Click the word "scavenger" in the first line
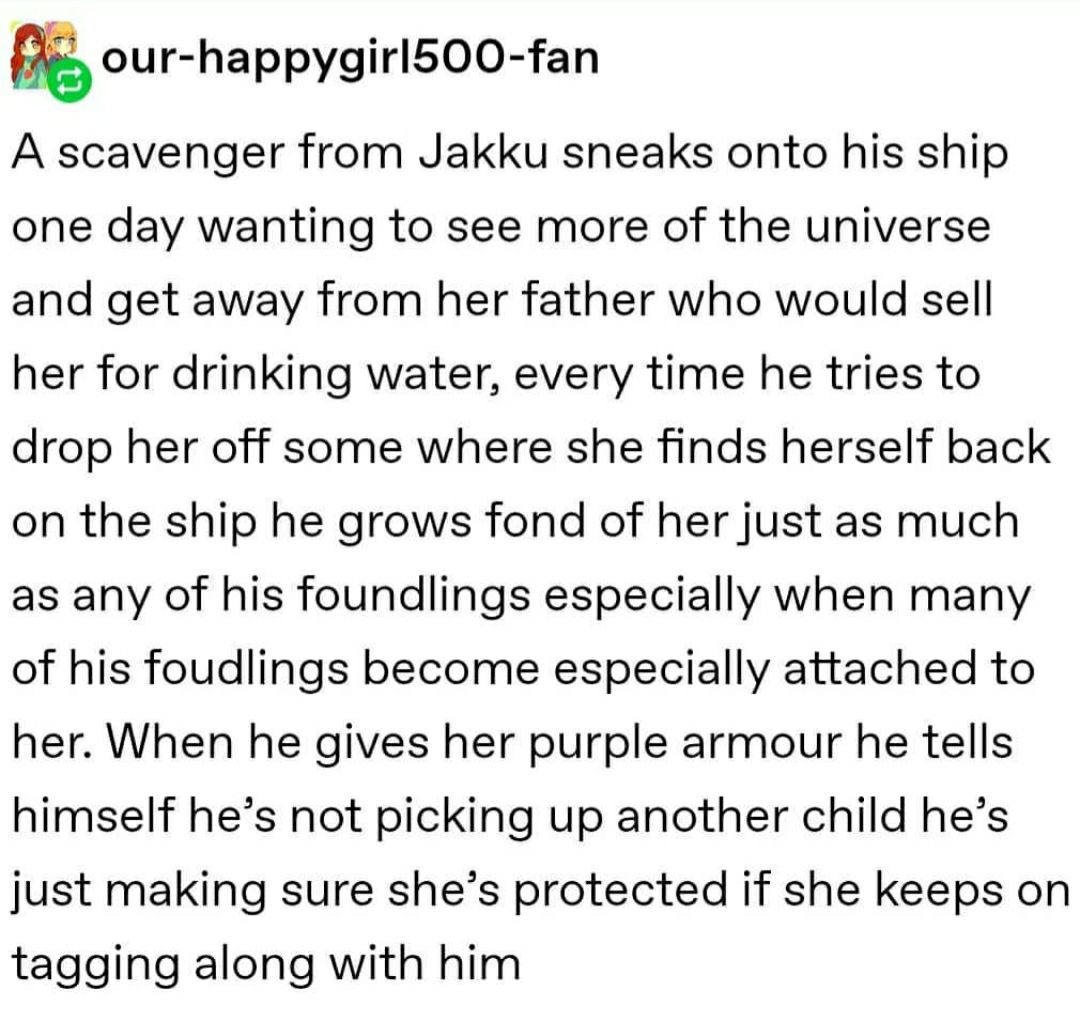Viewport: 1080px width, 1033px height. (x=171, y=154)
